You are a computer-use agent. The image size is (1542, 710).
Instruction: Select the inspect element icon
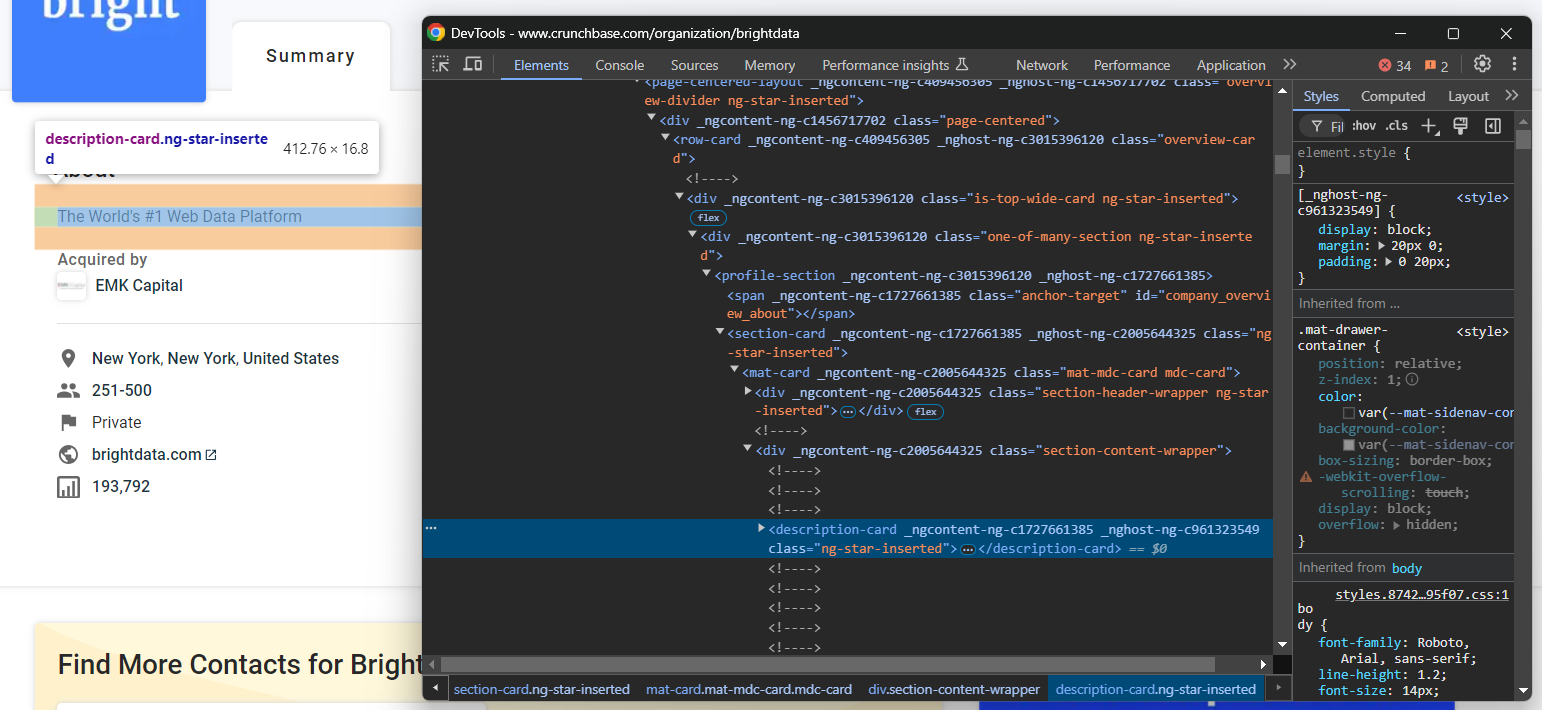pyautogui.click(x=440, y=63)
